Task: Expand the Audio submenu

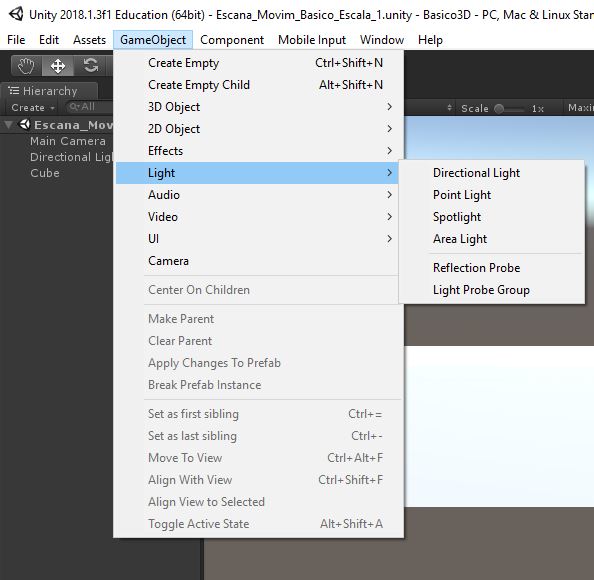Action: point(257,195)
